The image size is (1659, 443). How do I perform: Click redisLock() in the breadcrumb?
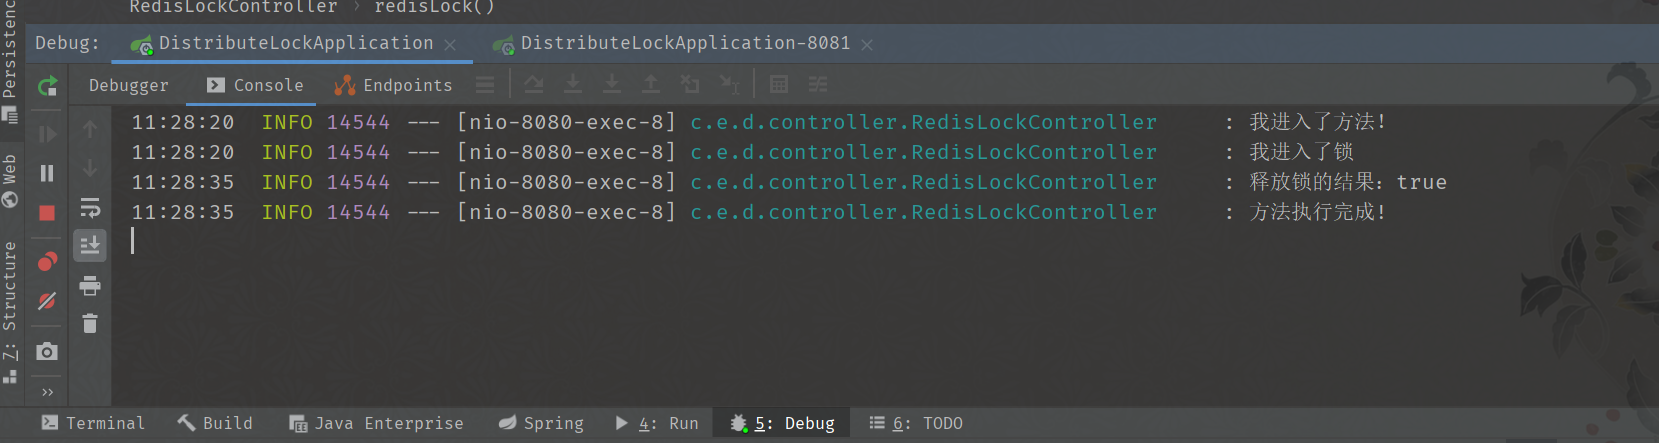click(434, 7)
